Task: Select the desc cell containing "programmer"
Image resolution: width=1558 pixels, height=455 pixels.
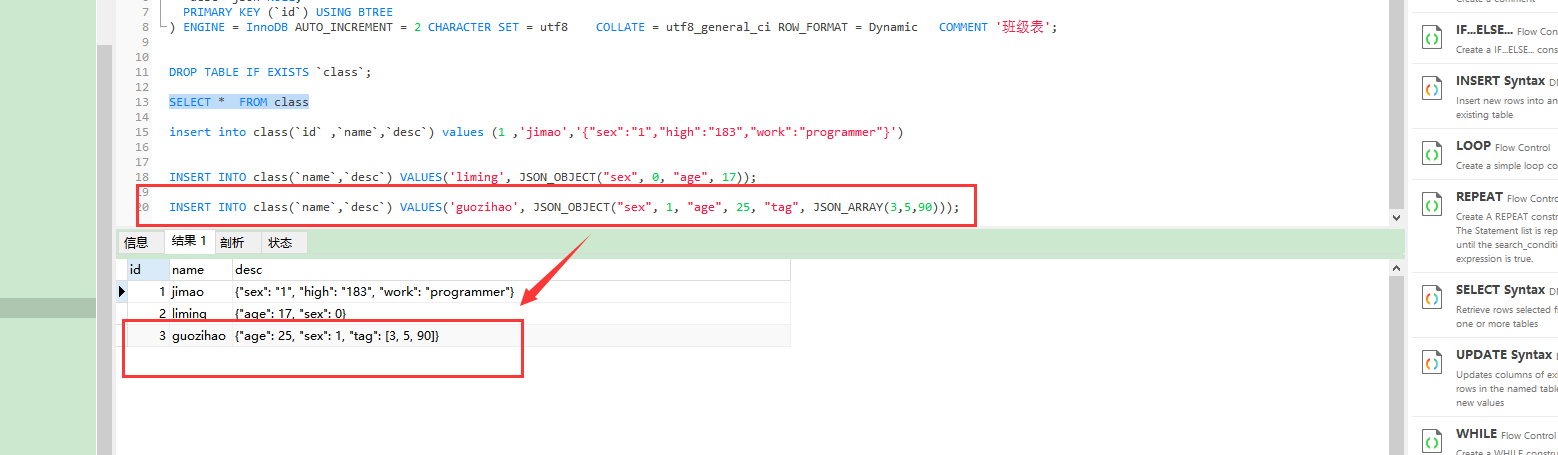Action: tap(510, 292)
